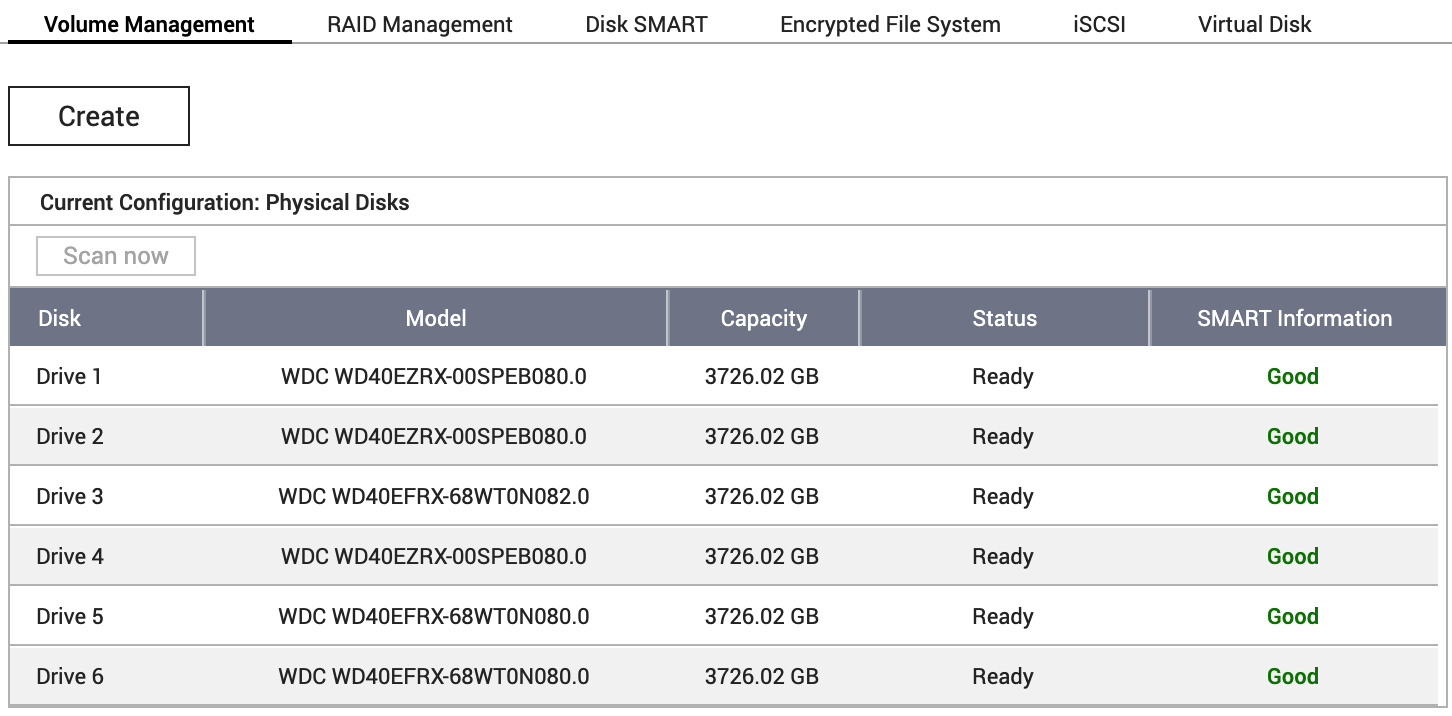Open the Disk SMART tab
Viewport: 1452px width, 716px height.
[646, 25]
